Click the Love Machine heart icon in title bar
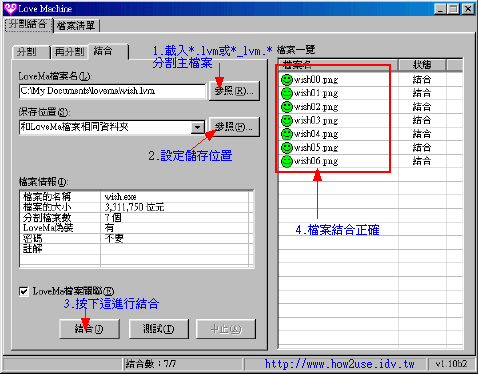 coord(10,8)
